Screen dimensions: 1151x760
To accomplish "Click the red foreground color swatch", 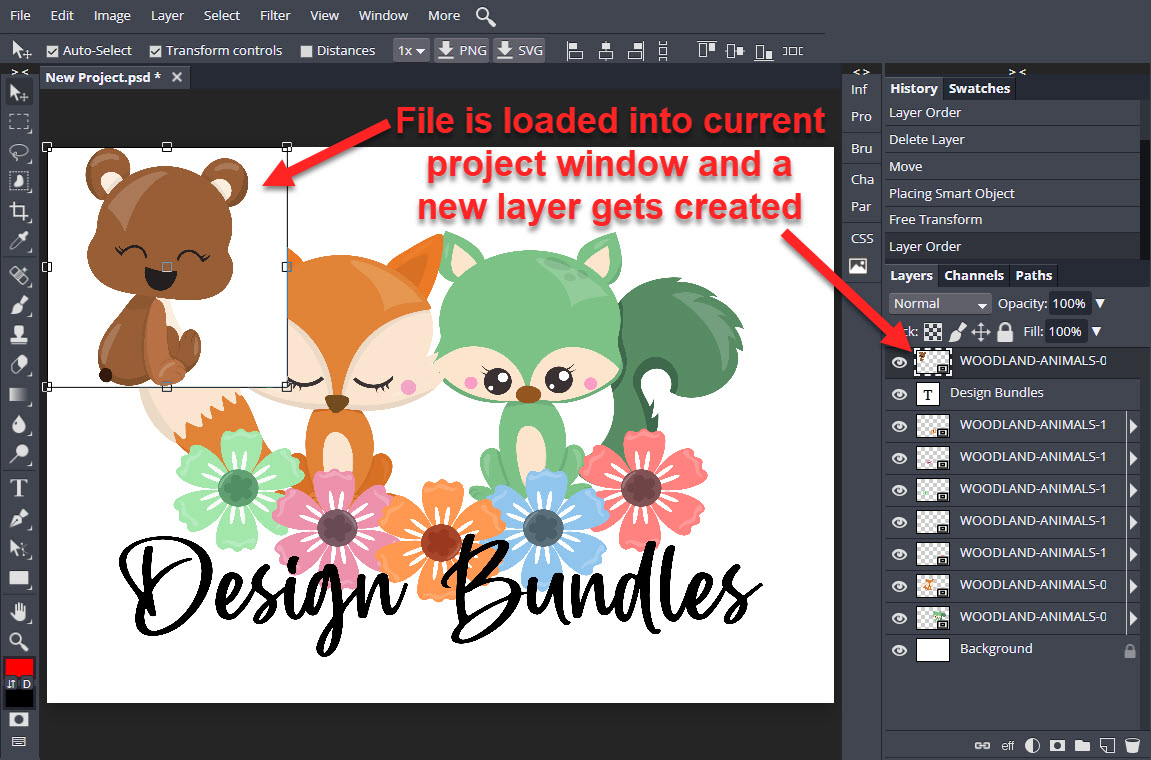I will coord(19,667).
